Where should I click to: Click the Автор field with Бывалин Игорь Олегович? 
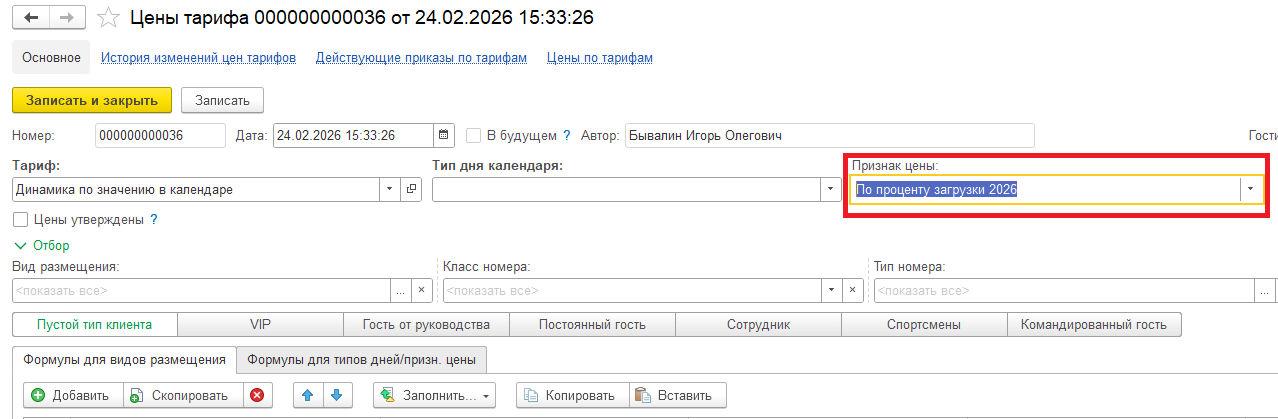(829, 135)
